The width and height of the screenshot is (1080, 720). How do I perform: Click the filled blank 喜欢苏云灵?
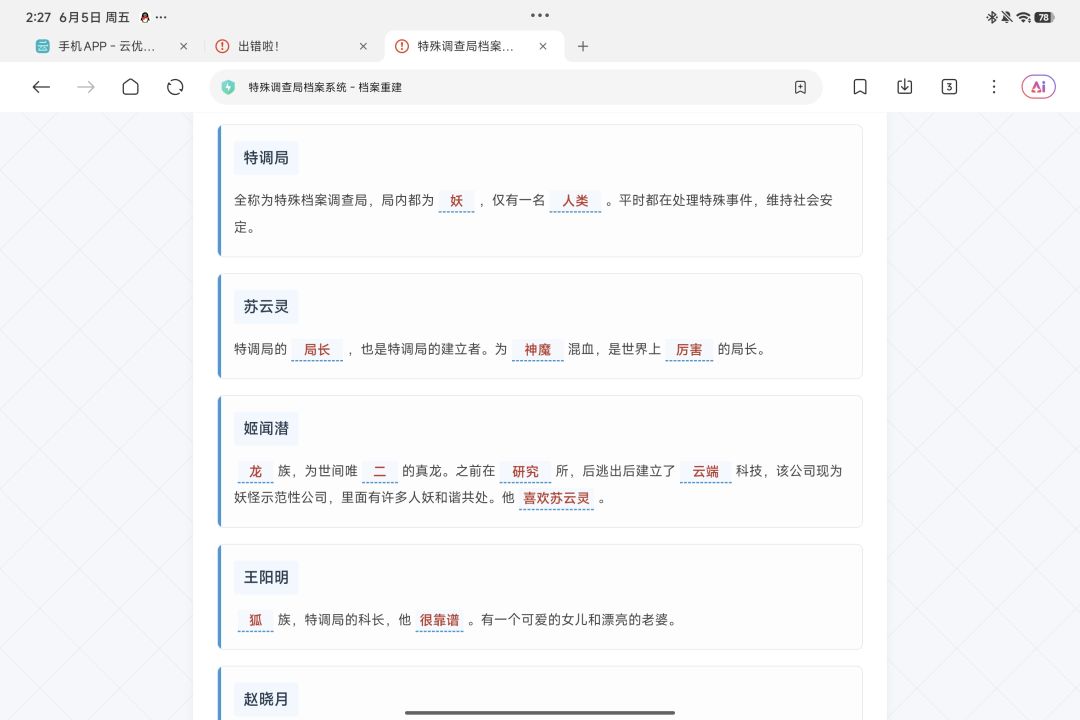coord(557,498)
